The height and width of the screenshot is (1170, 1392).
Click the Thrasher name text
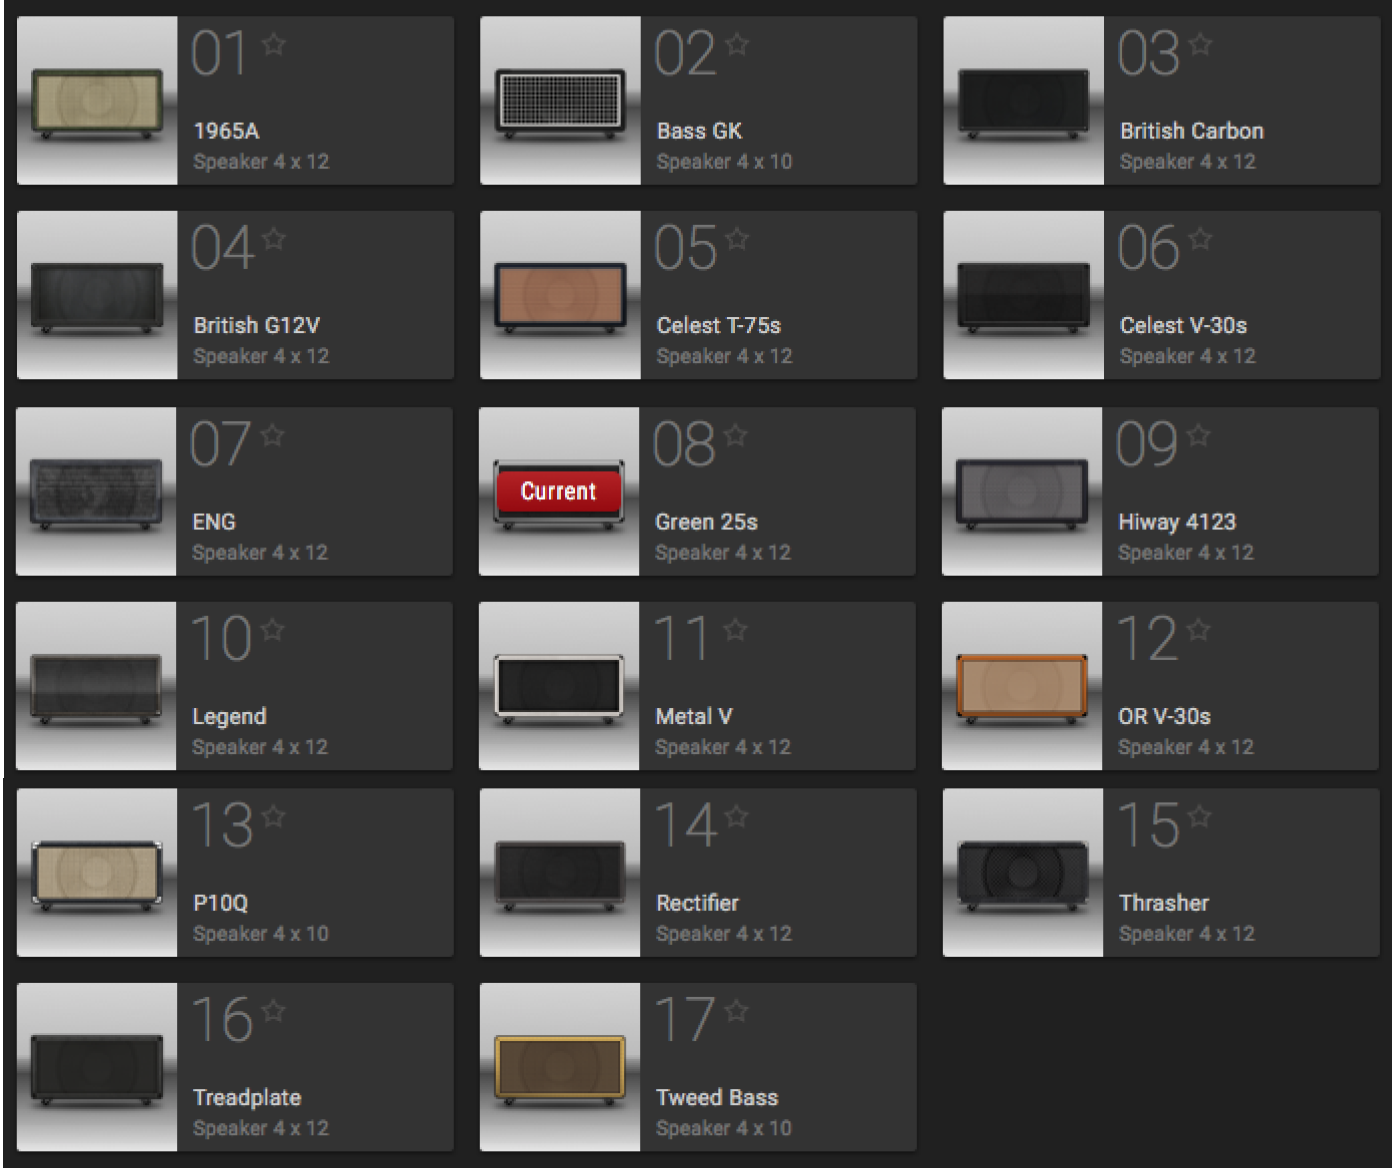pos(1164,903)
